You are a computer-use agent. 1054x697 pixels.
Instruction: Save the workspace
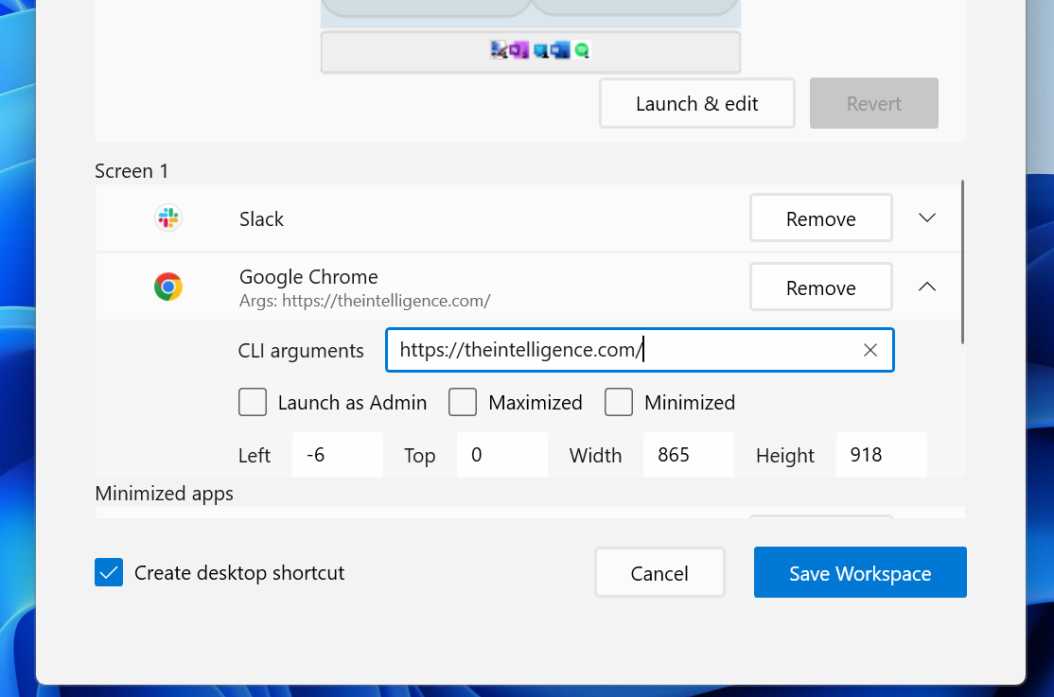coord(859,572)
